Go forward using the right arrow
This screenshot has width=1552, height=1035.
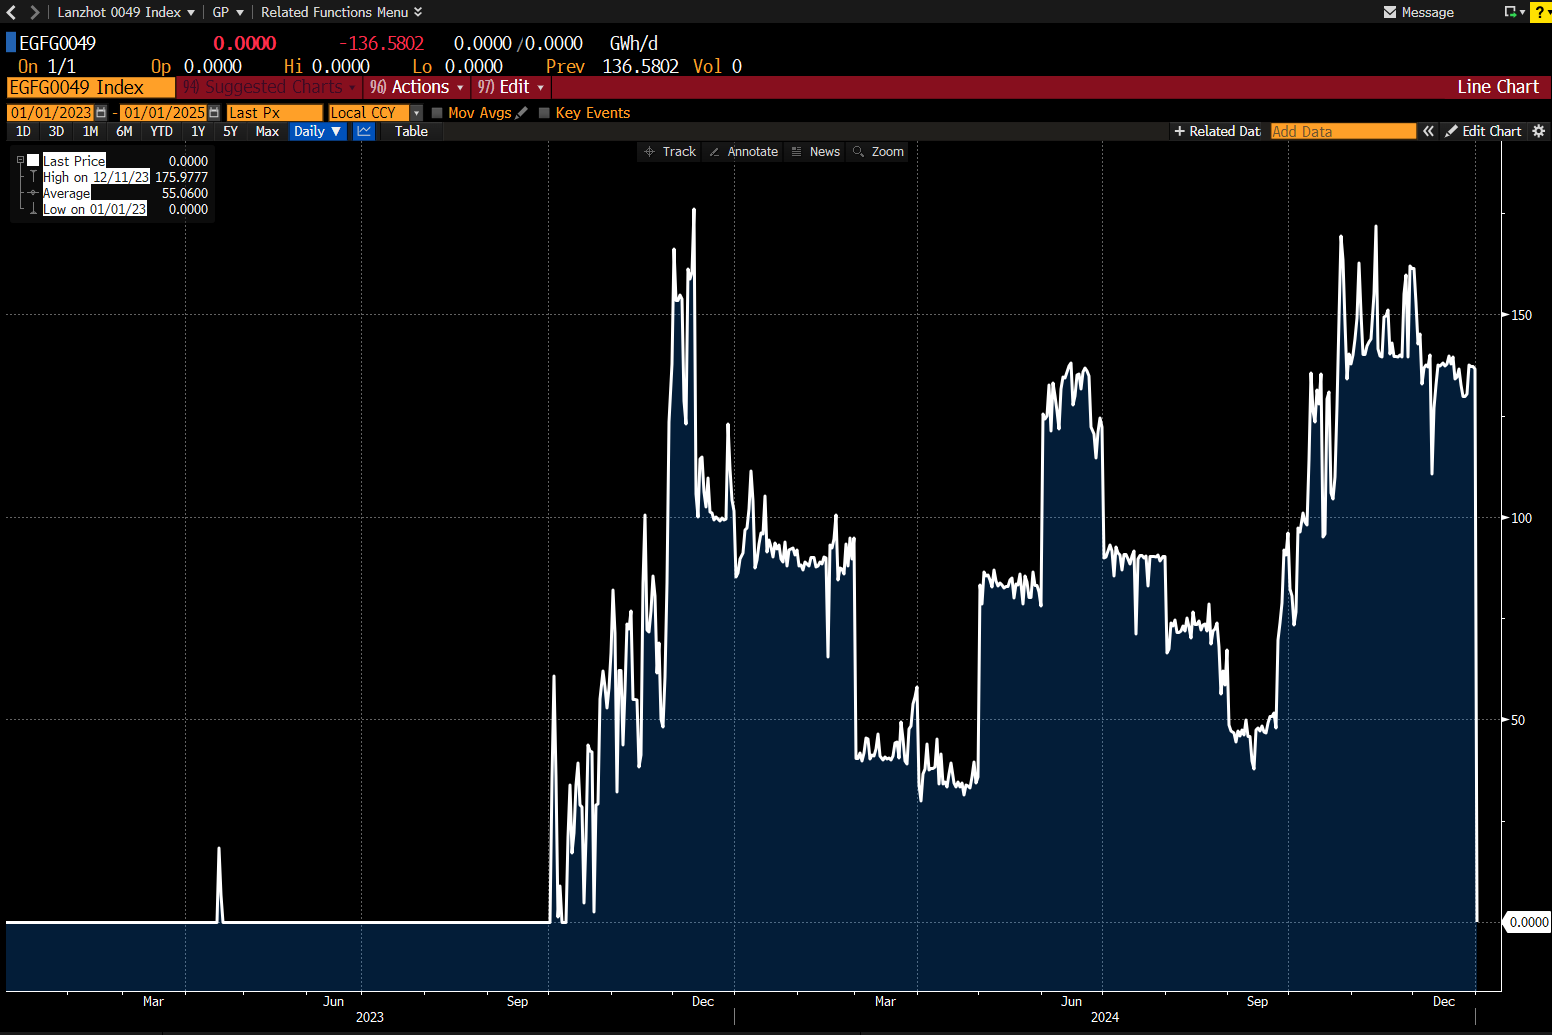(35, 12)
